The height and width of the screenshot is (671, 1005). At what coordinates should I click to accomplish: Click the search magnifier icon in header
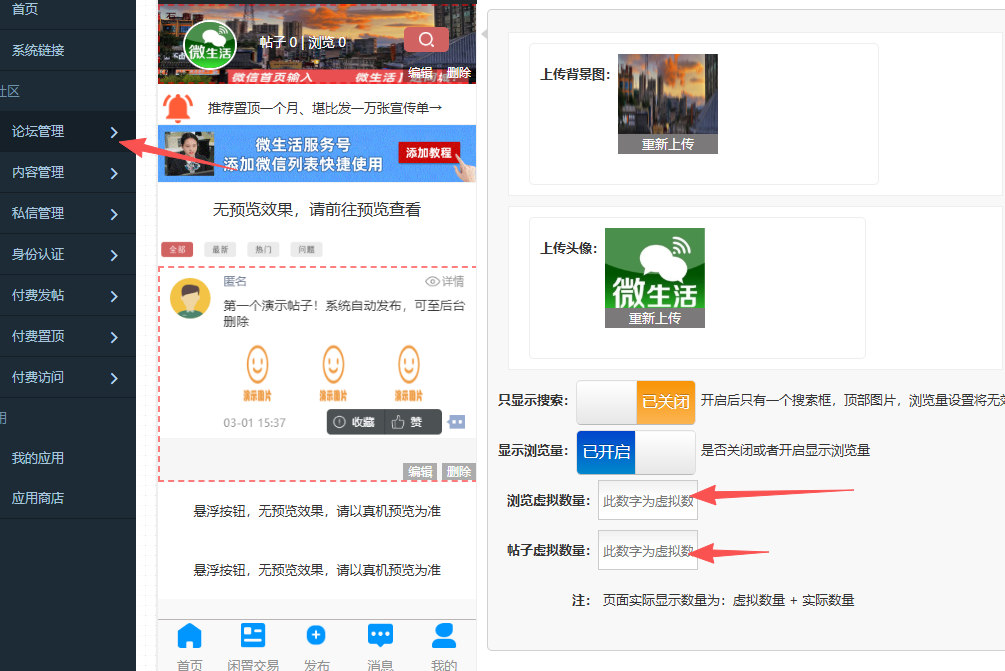pyautogui.click(x=426, y=40)
